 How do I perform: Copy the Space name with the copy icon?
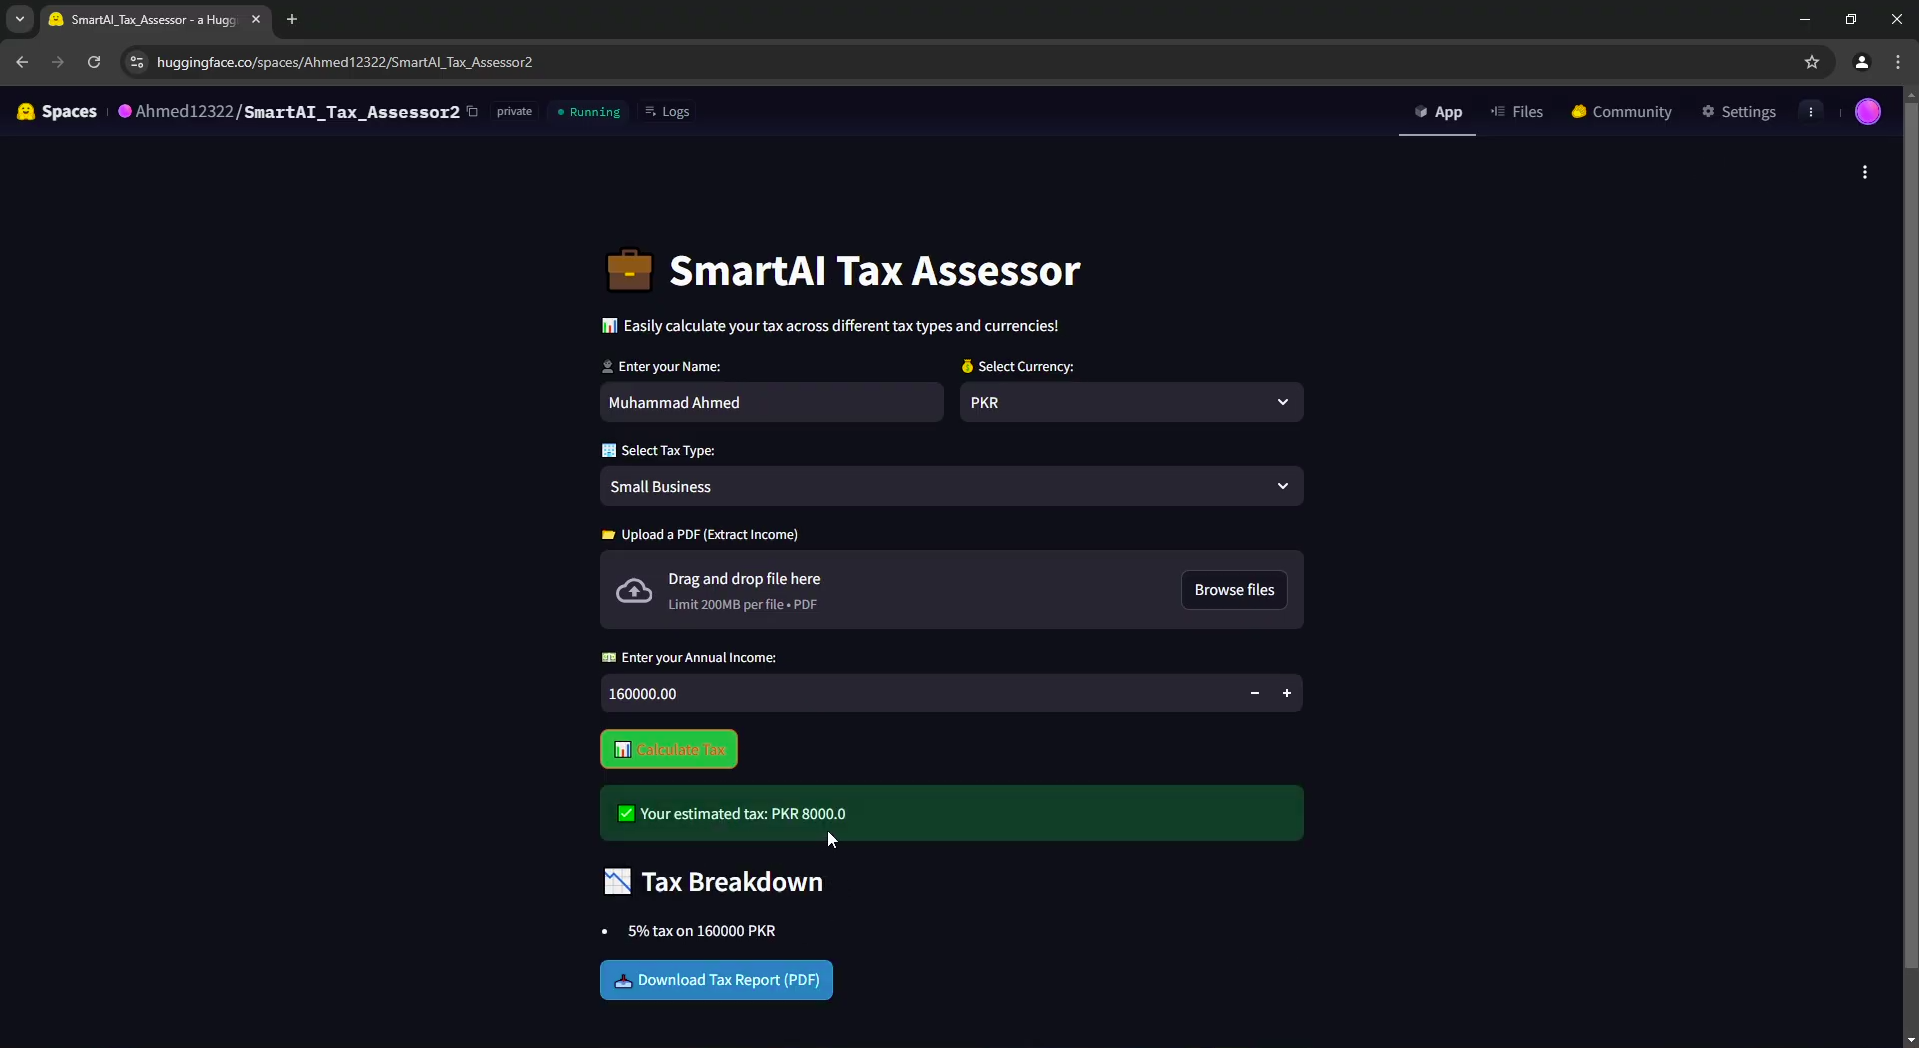pyautogui.click(x=472, y=111)
